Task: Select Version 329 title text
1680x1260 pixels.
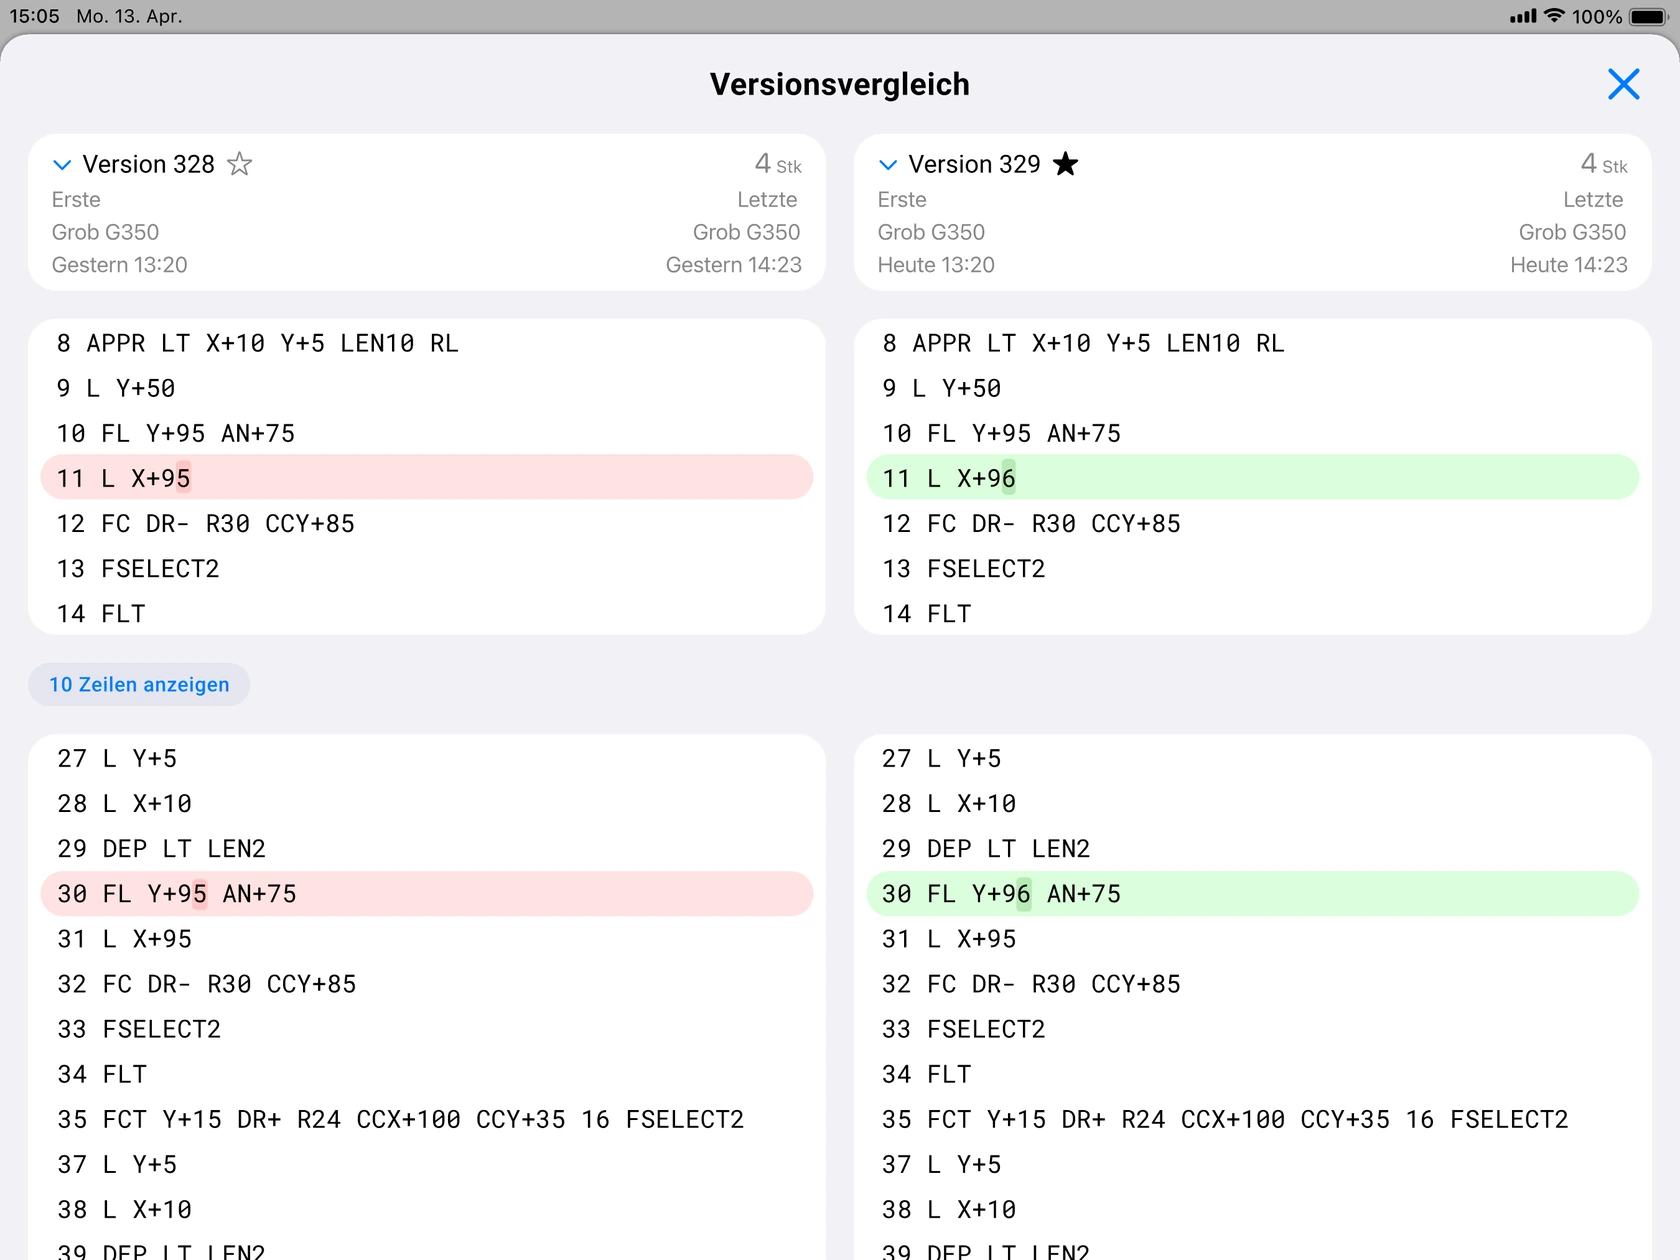Action: (974, 164)
